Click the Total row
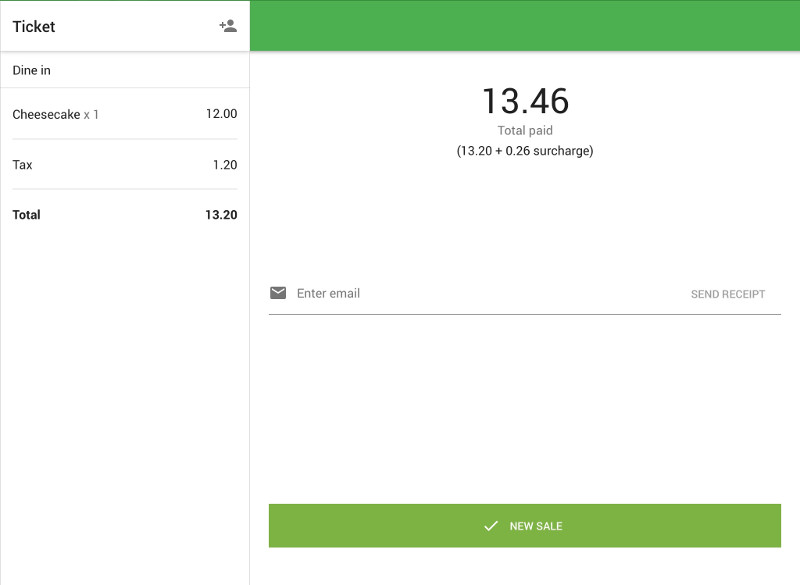Viewport: 800px width, 585px height. (x=24, y=214)
